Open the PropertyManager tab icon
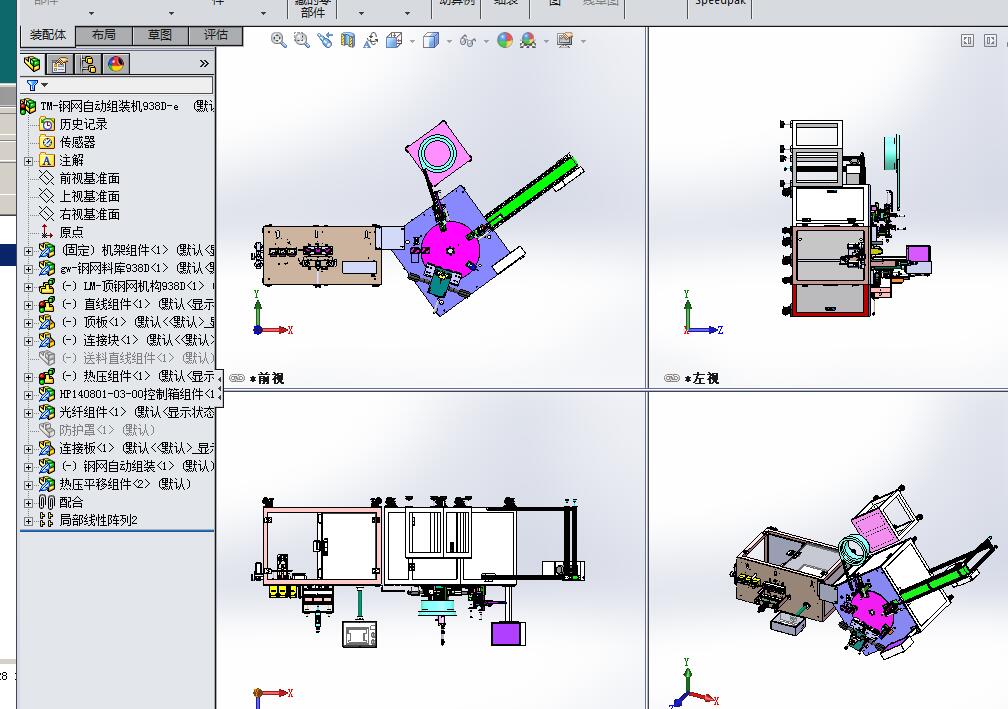The height and width of the screenshot is (709, 1008). pyautogui.click(x=58, y=62)
